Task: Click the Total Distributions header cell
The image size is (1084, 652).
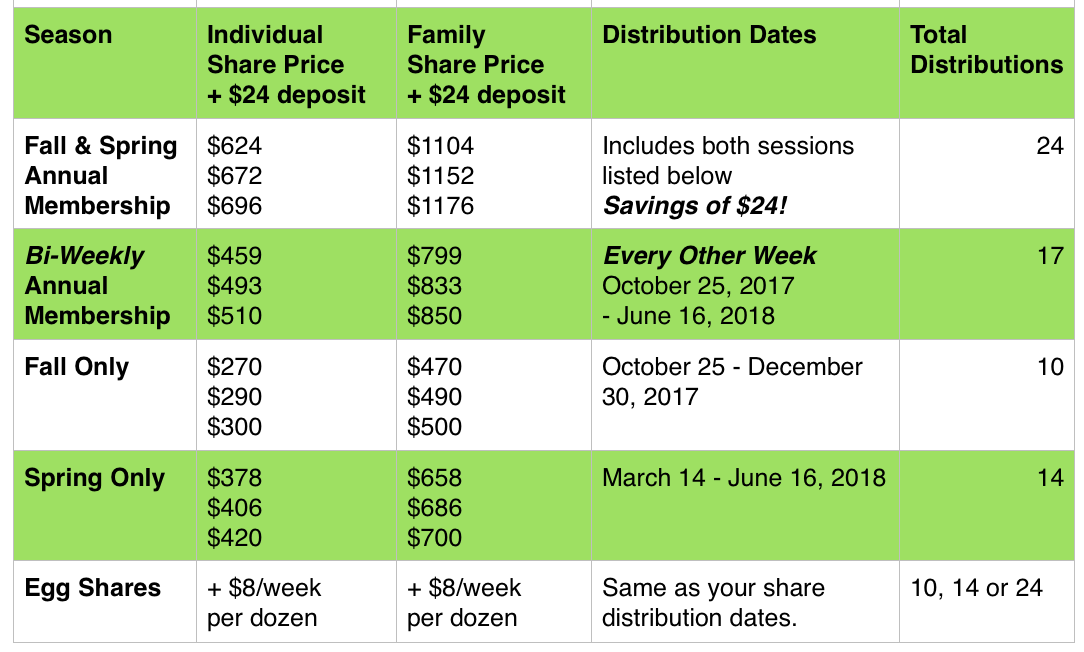Action: tap(987, 63)
